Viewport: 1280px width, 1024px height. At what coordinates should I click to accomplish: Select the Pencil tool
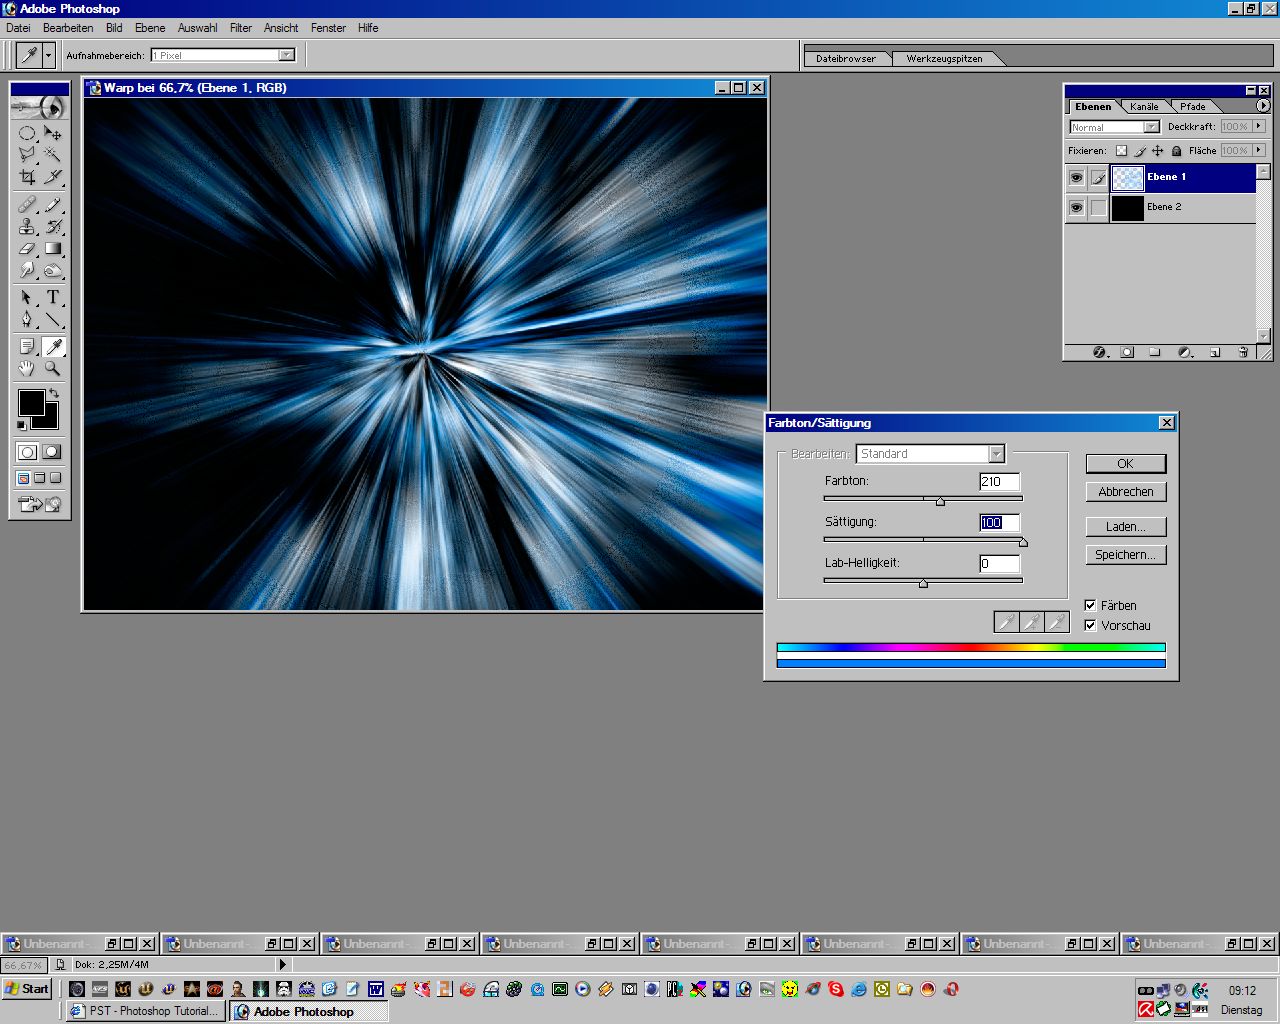pos(53,205)
